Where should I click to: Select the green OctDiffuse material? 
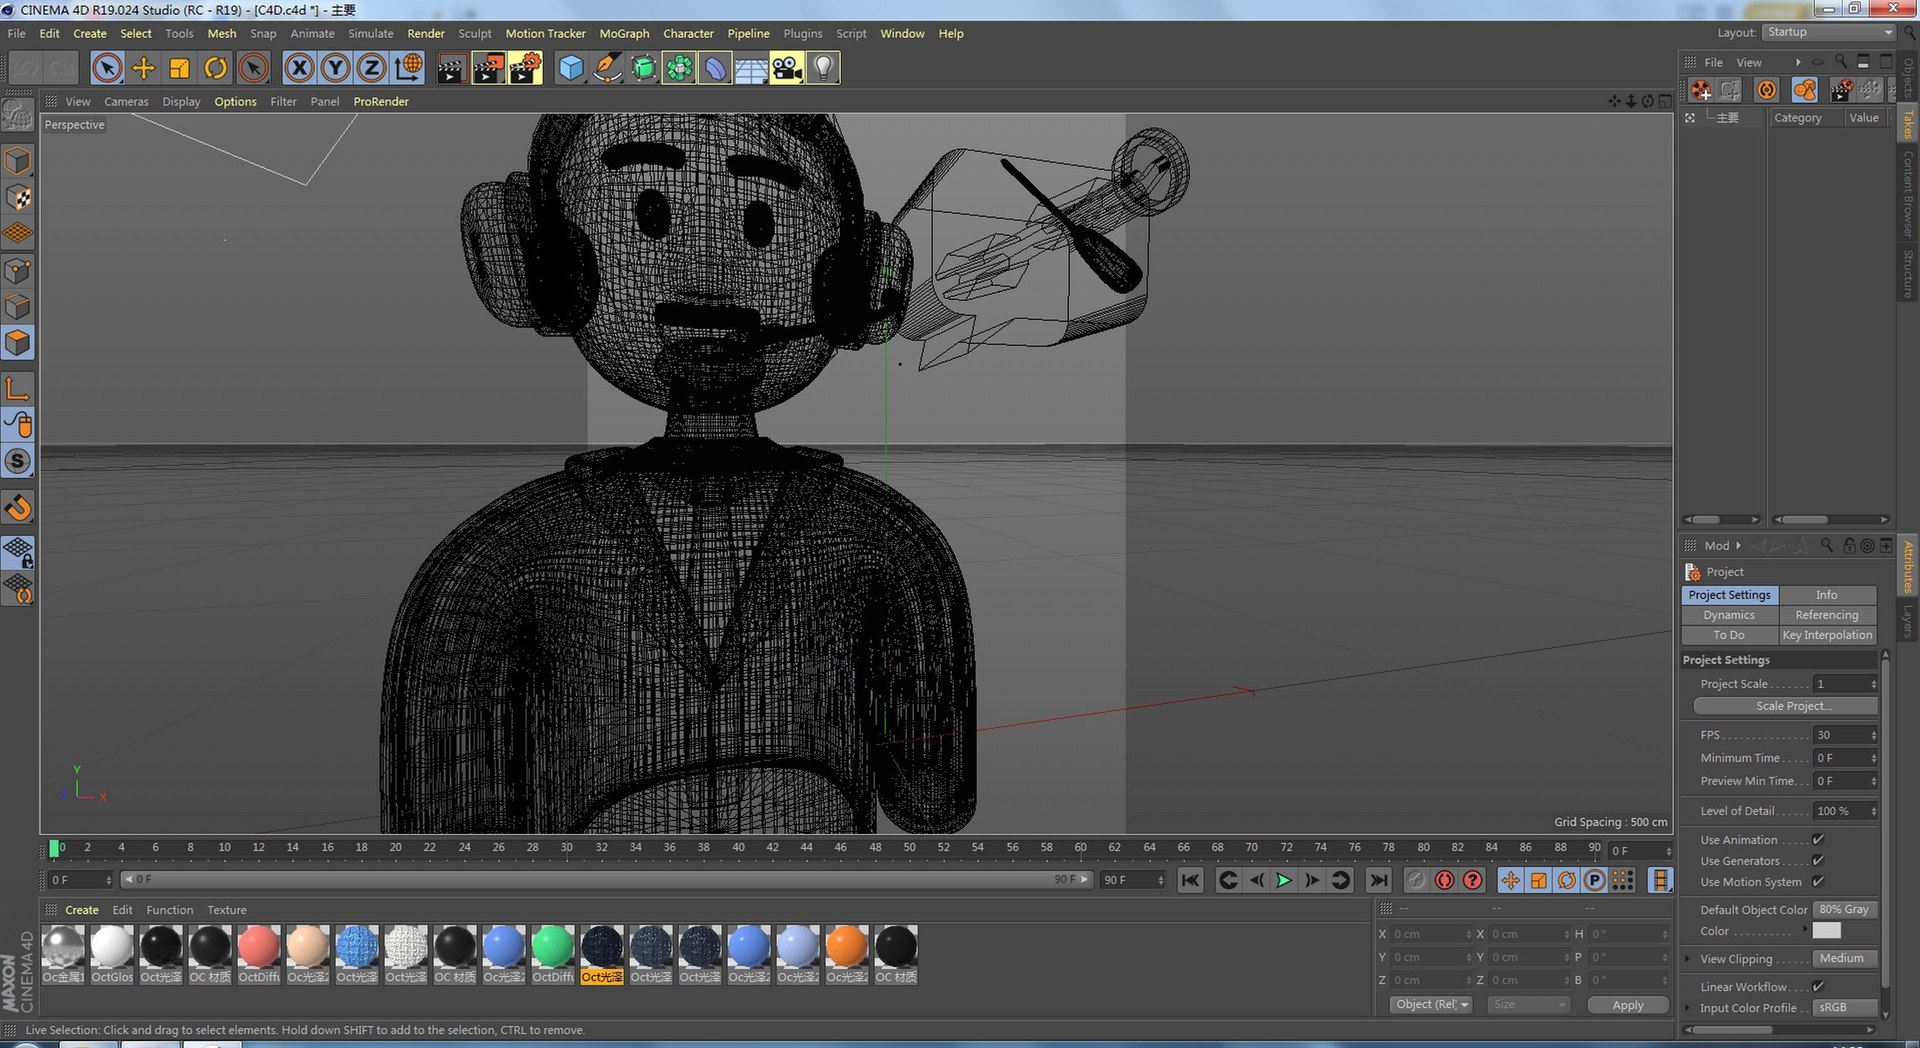(x=552, y=946)
